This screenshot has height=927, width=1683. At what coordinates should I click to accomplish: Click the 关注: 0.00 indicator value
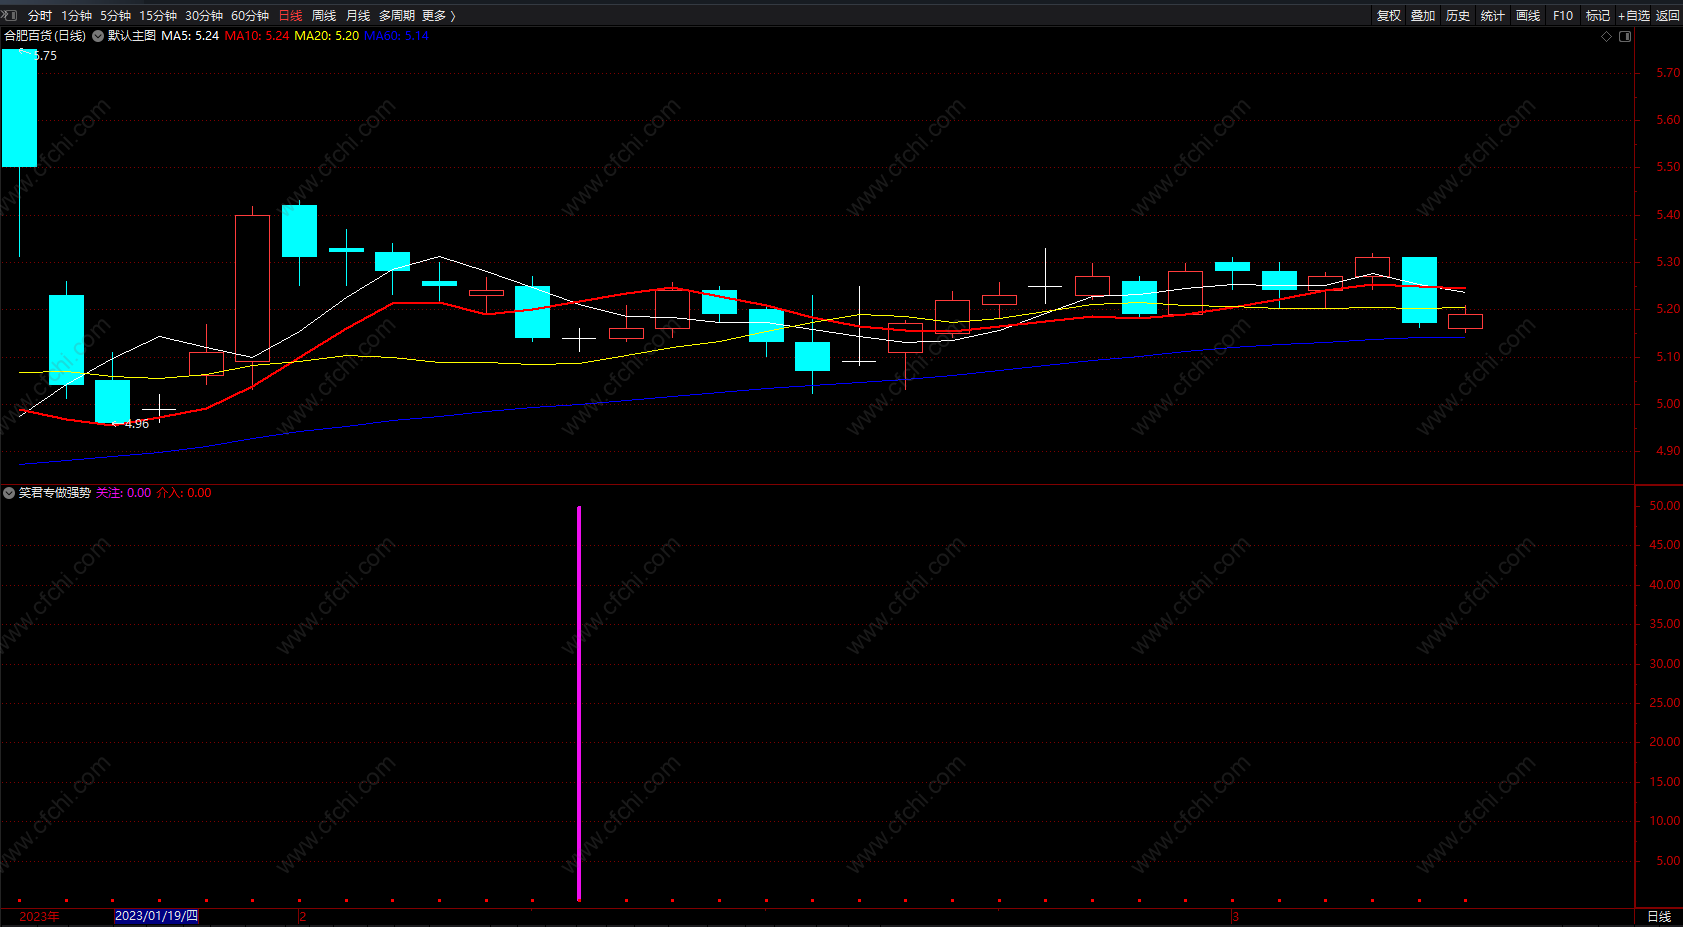pos(124,493)
